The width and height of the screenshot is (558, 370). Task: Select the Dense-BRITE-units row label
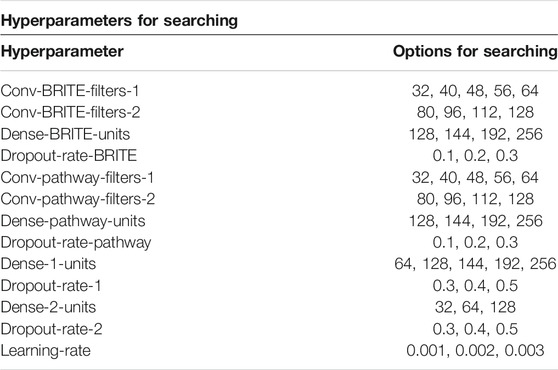point(65,134)
